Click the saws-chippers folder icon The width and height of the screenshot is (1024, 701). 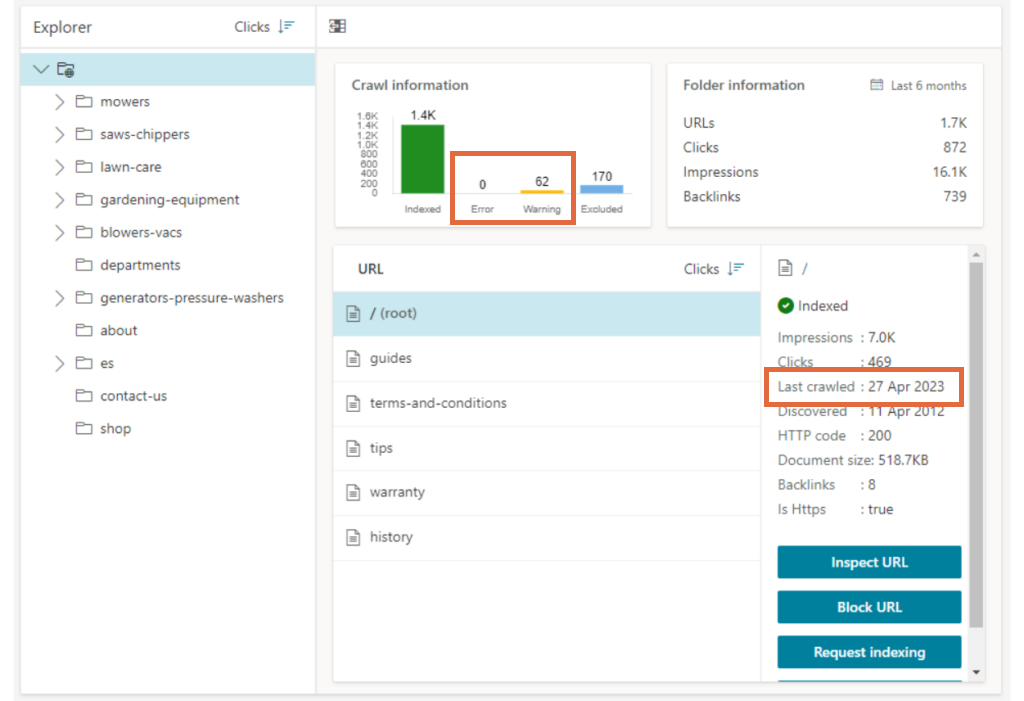(84, 134)
